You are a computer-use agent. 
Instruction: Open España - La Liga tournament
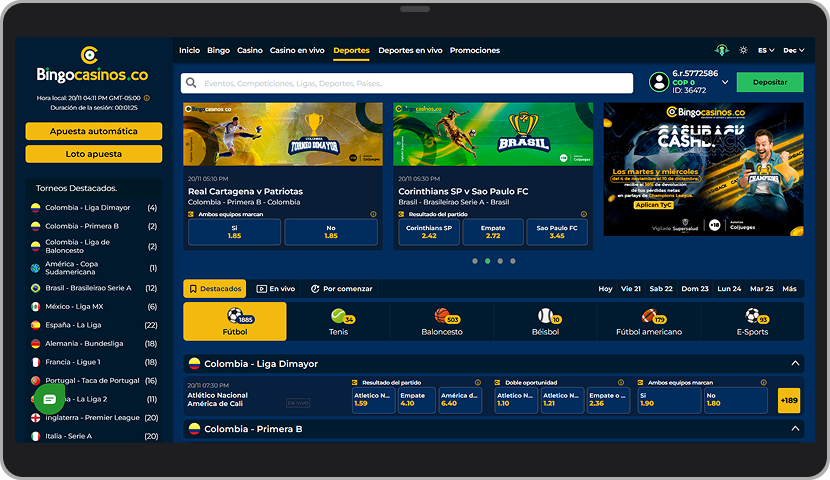click(x=94, y=325)
